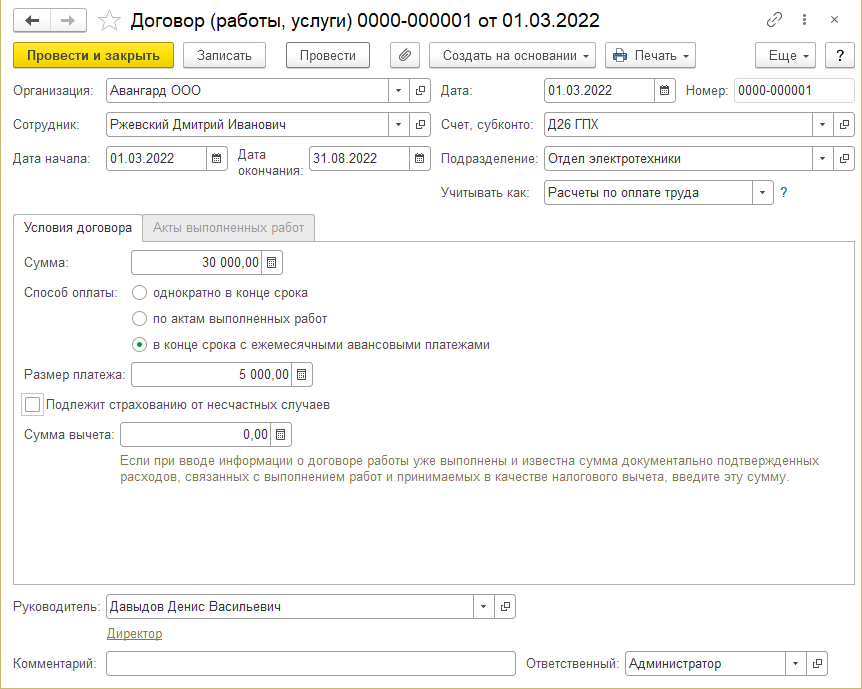This screenshot has width=862, height=689.
Task: Click the 'Директор' link
Action: [x=134, y=633]
